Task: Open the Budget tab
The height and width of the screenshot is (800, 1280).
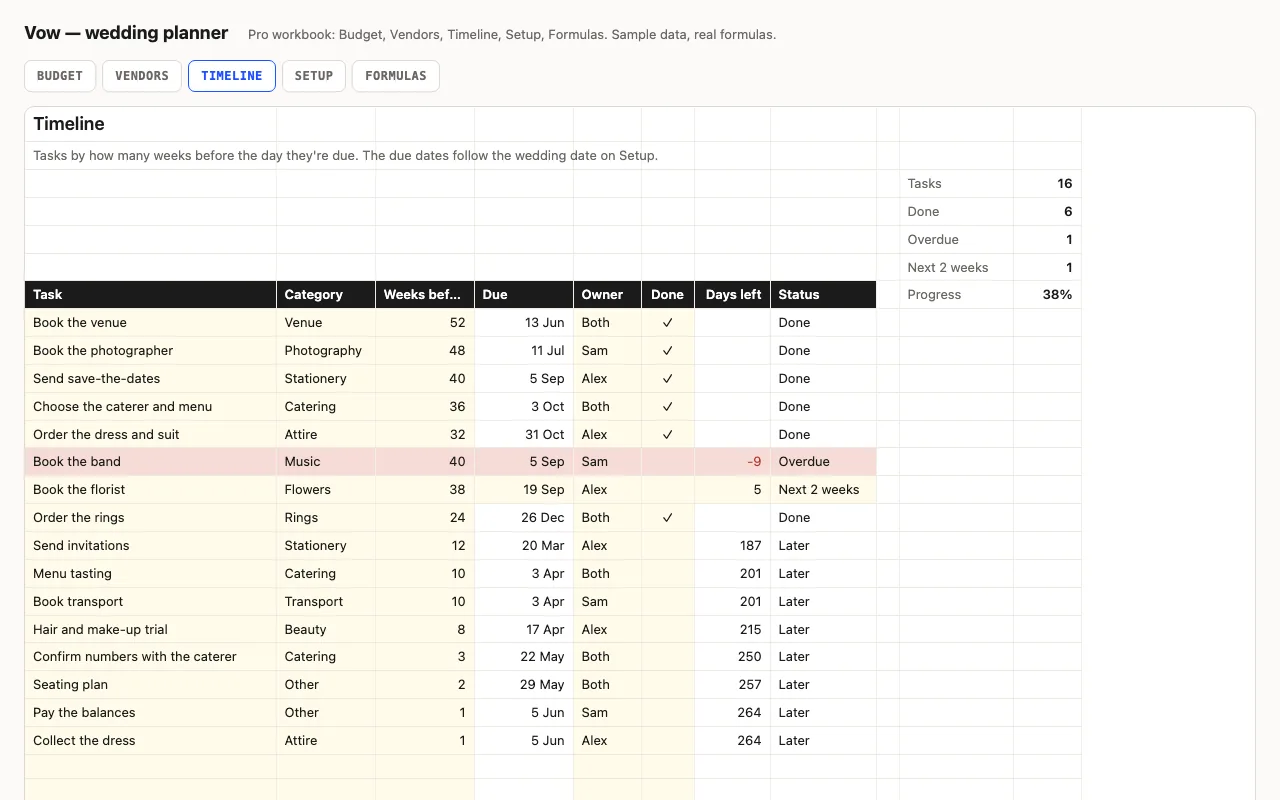Action: pos(60,76)
